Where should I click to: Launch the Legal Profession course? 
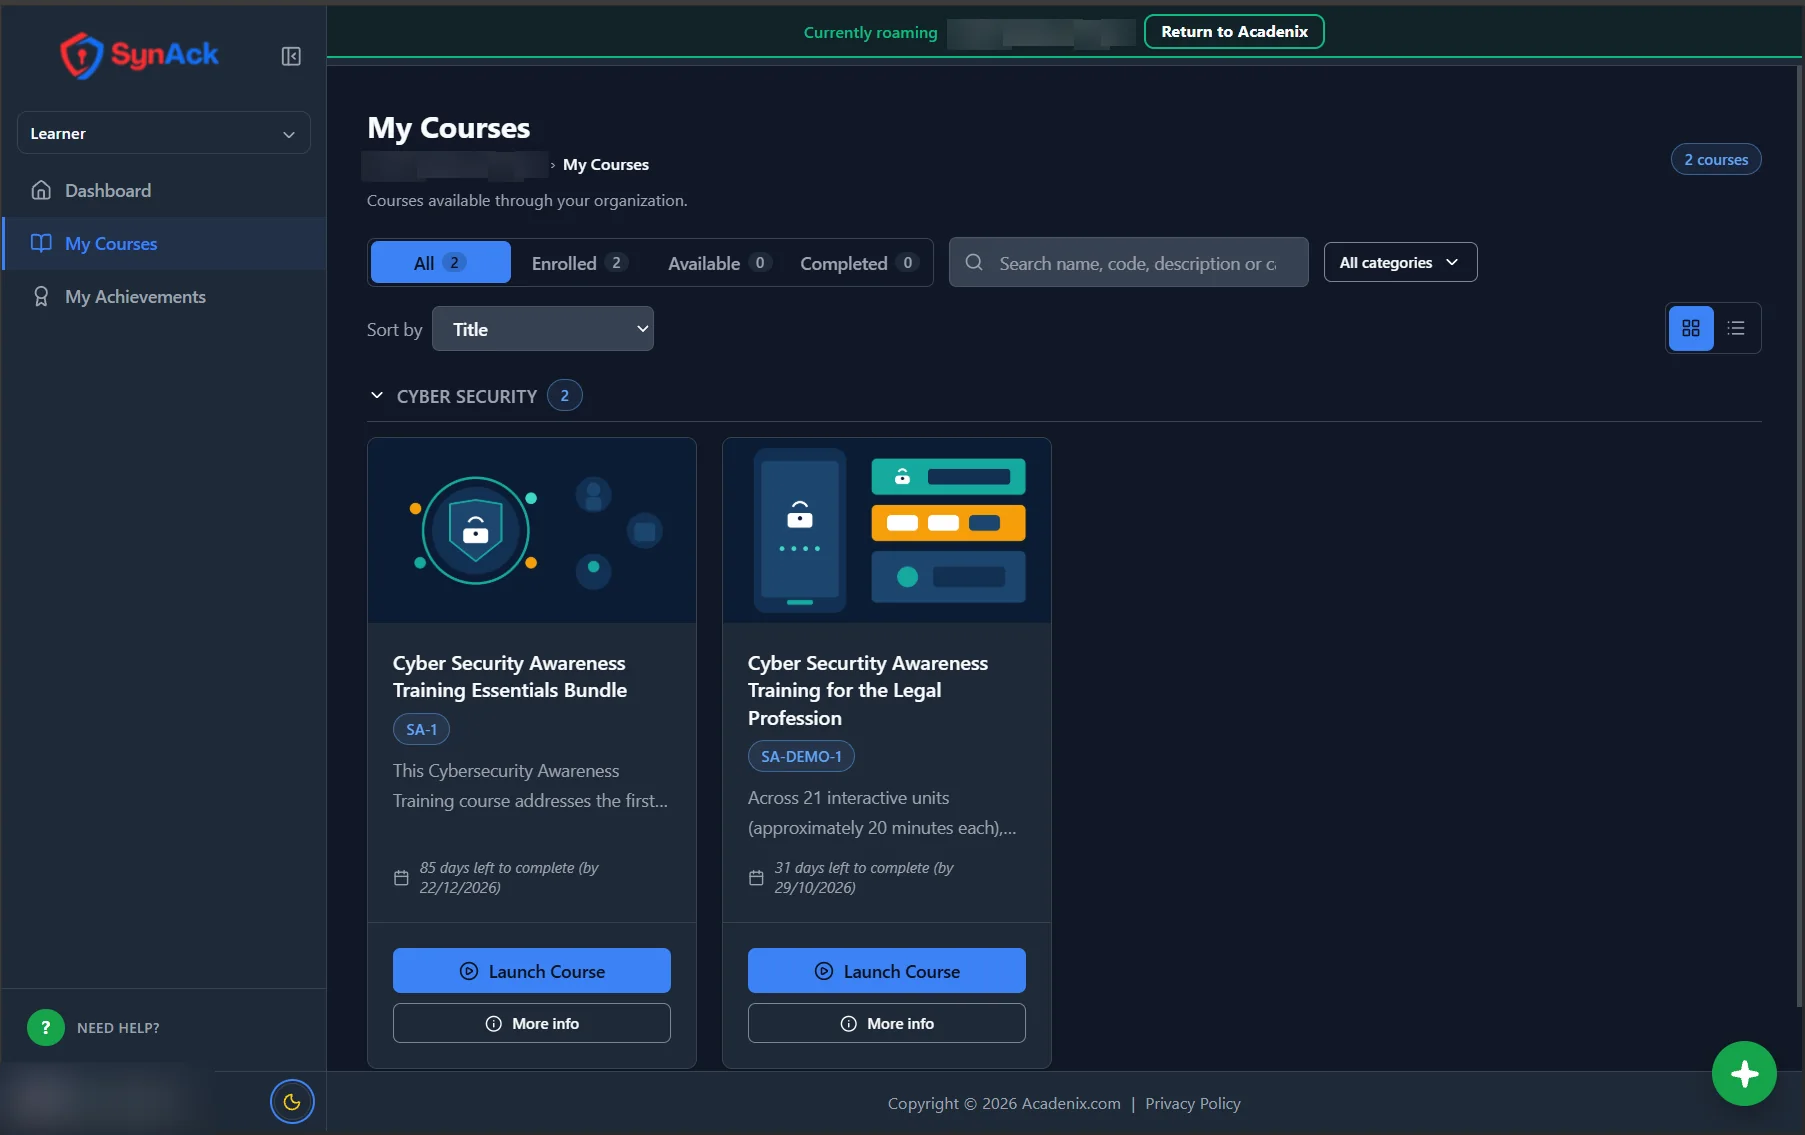click(887, 970)
